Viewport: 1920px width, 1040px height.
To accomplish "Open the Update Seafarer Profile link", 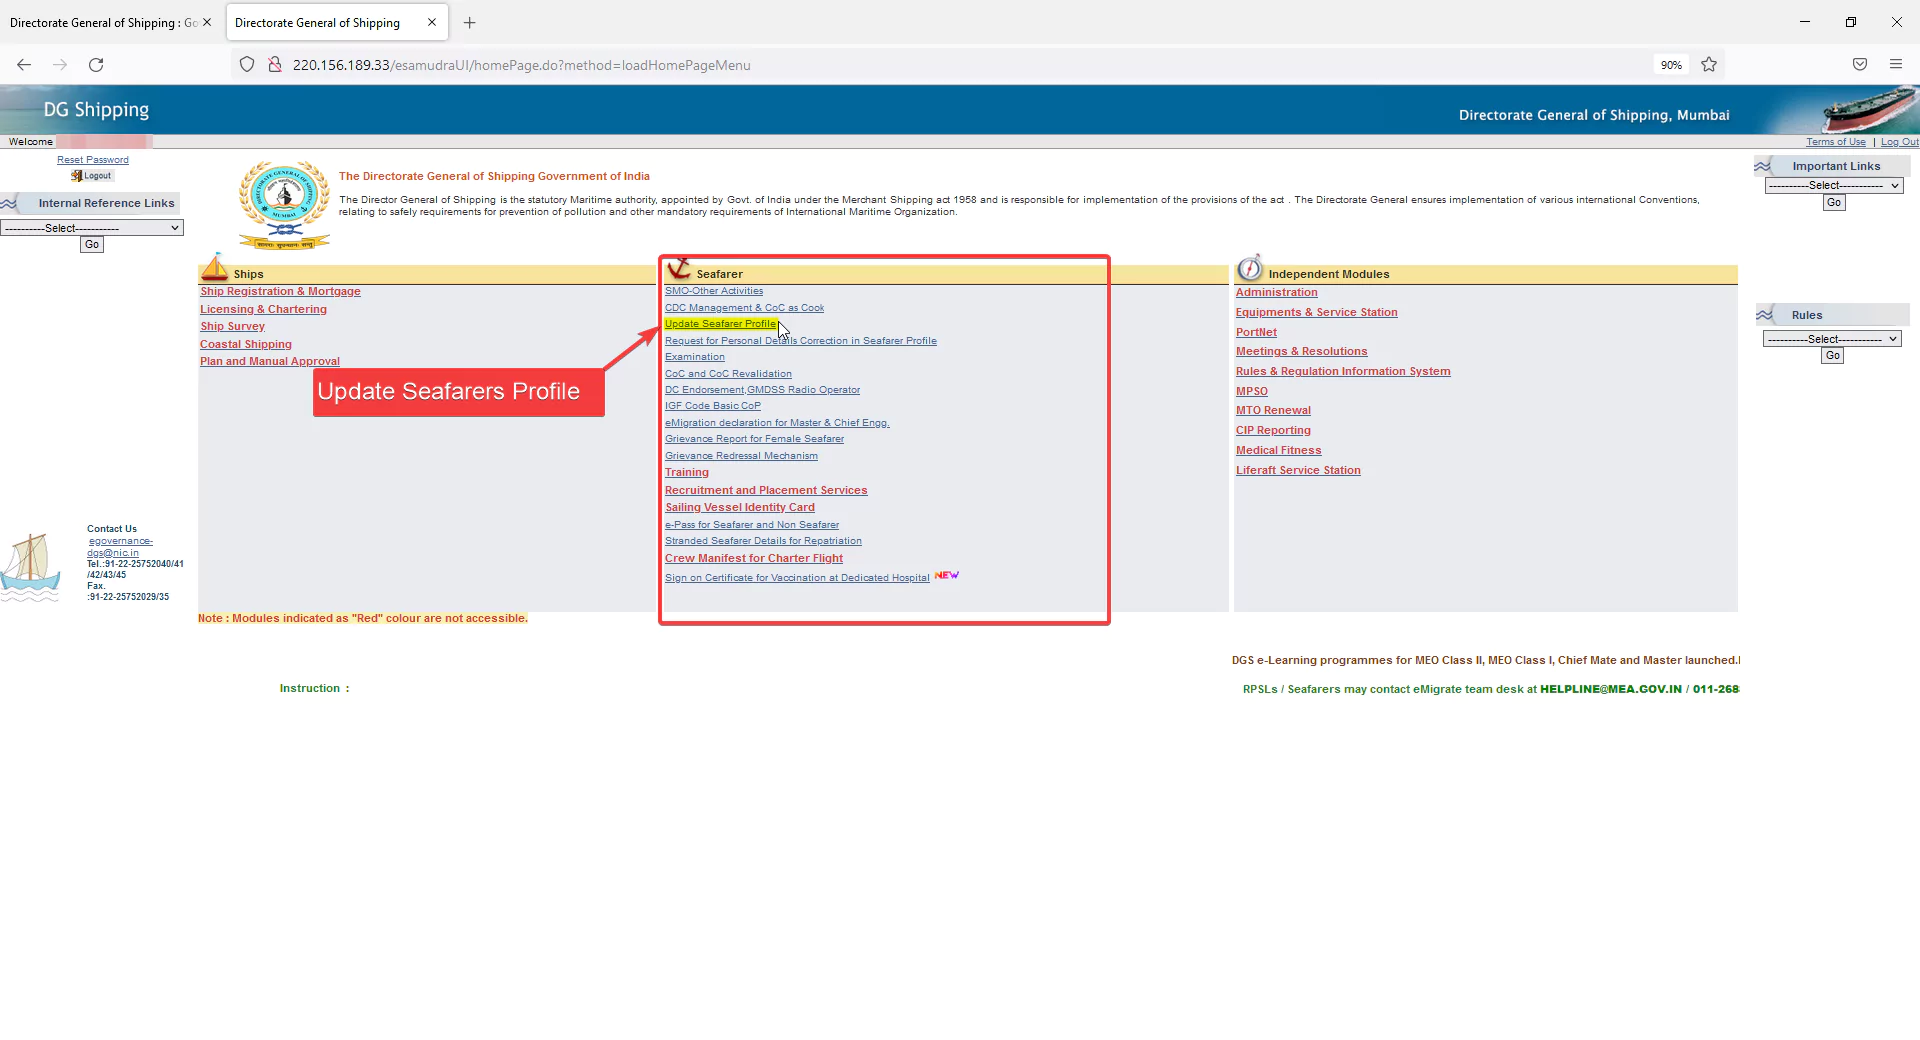I will click(720, 324).
